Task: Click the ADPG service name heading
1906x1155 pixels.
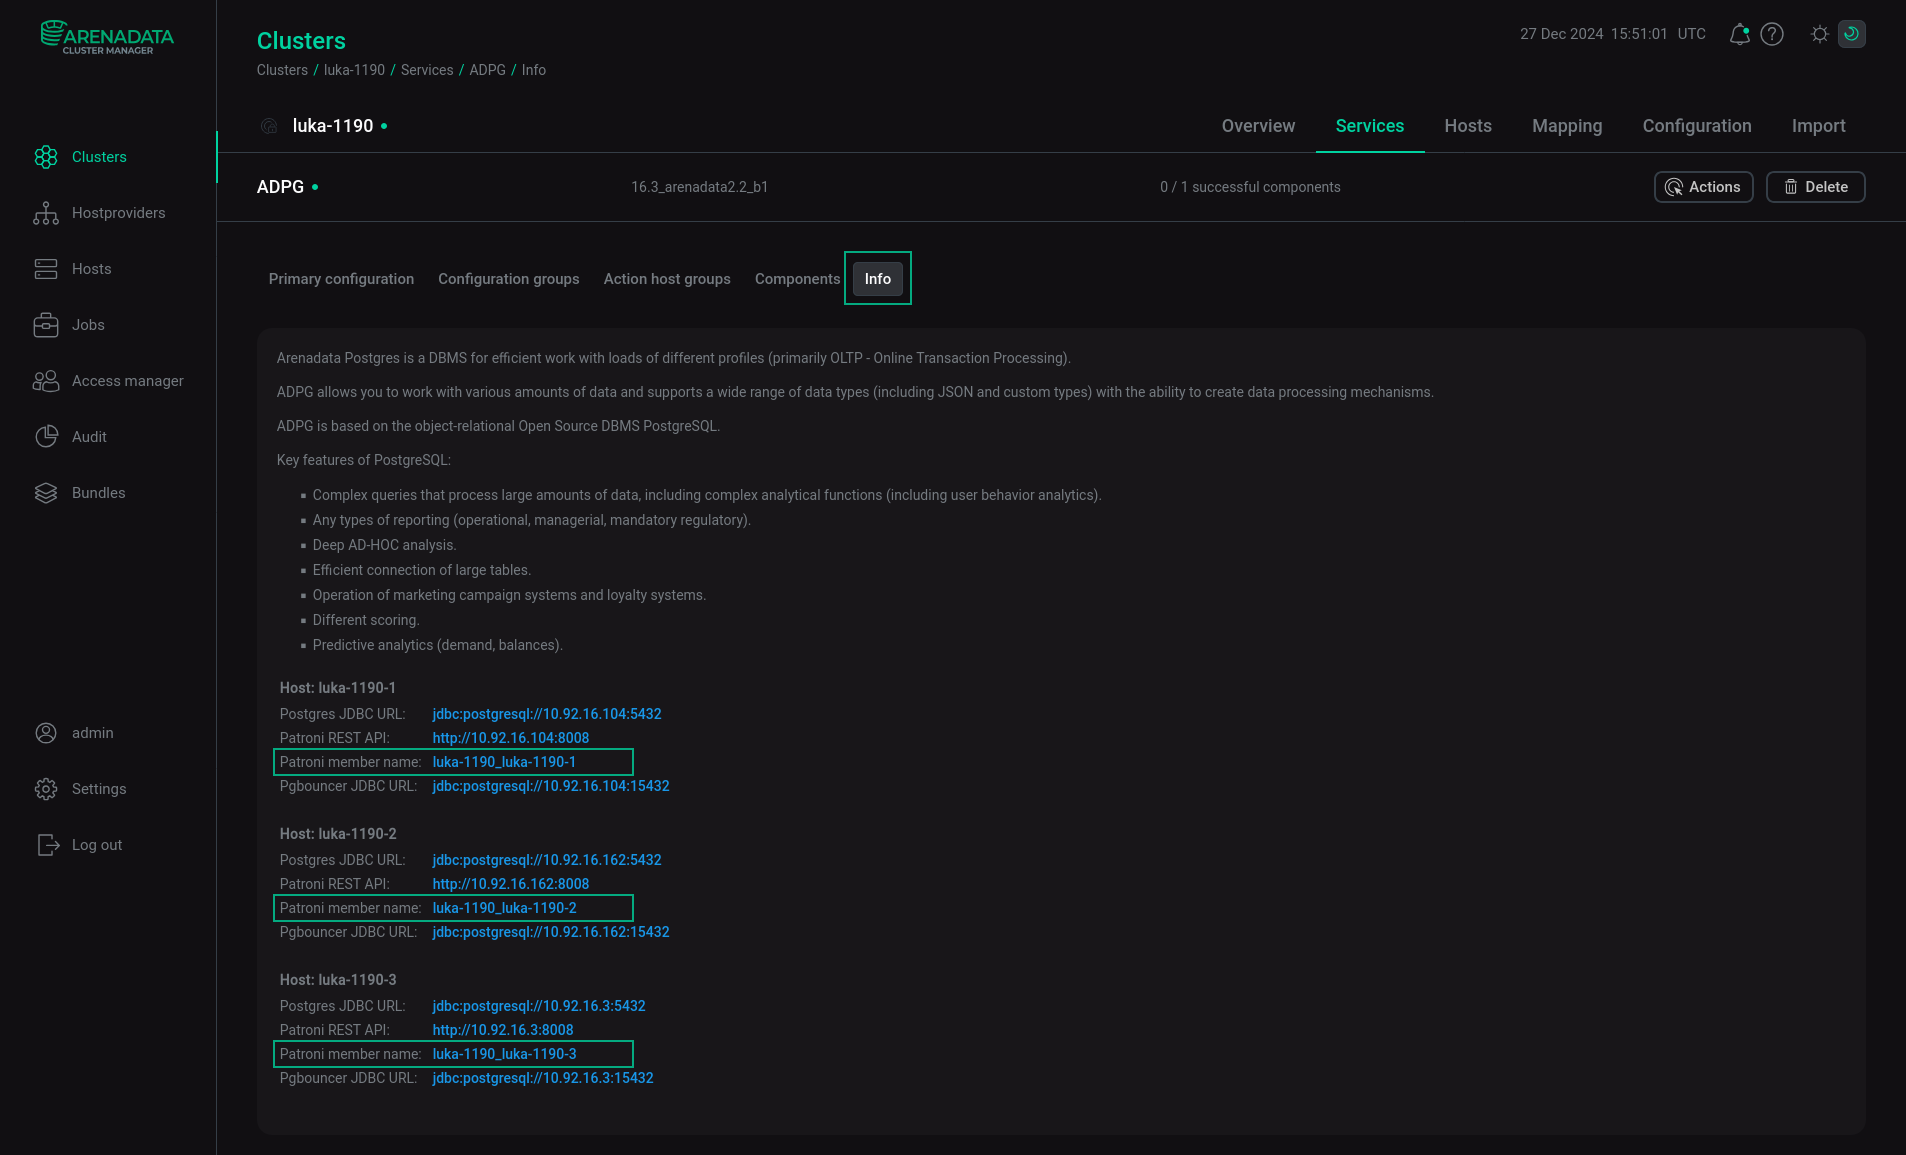Action: pos(280,187)
